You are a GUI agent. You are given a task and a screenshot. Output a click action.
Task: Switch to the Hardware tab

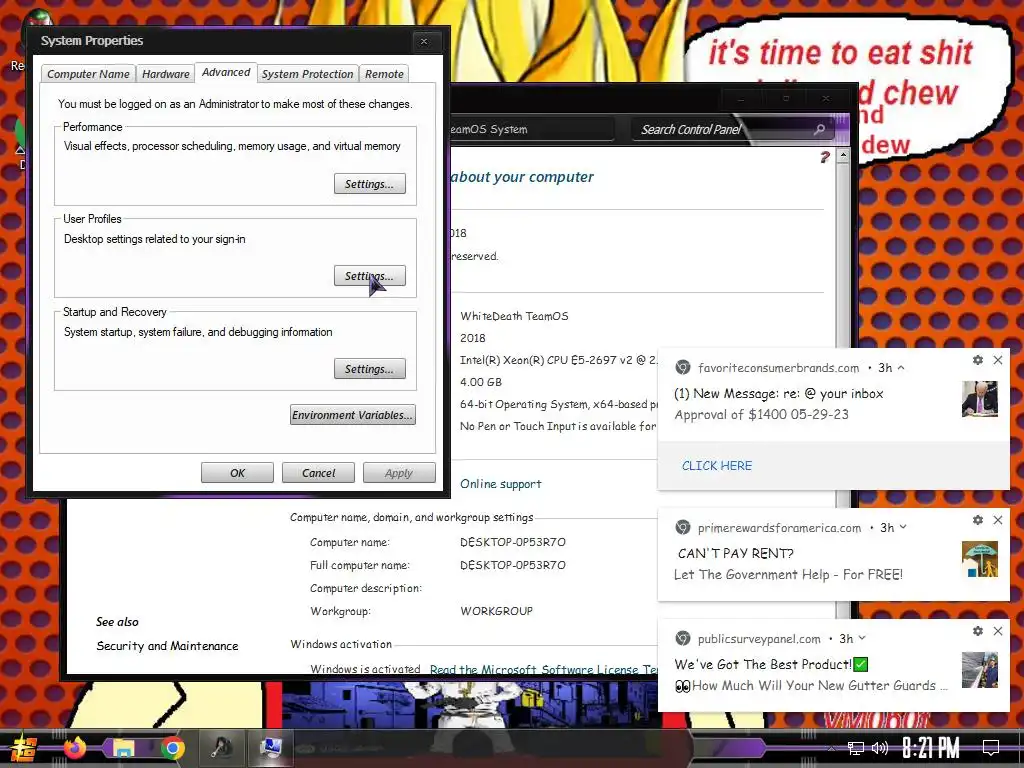point(166,74)
